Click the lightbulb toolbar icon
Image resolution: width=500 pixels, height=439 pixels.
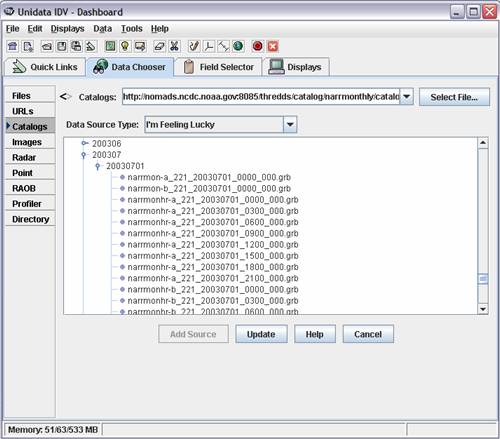125,46
